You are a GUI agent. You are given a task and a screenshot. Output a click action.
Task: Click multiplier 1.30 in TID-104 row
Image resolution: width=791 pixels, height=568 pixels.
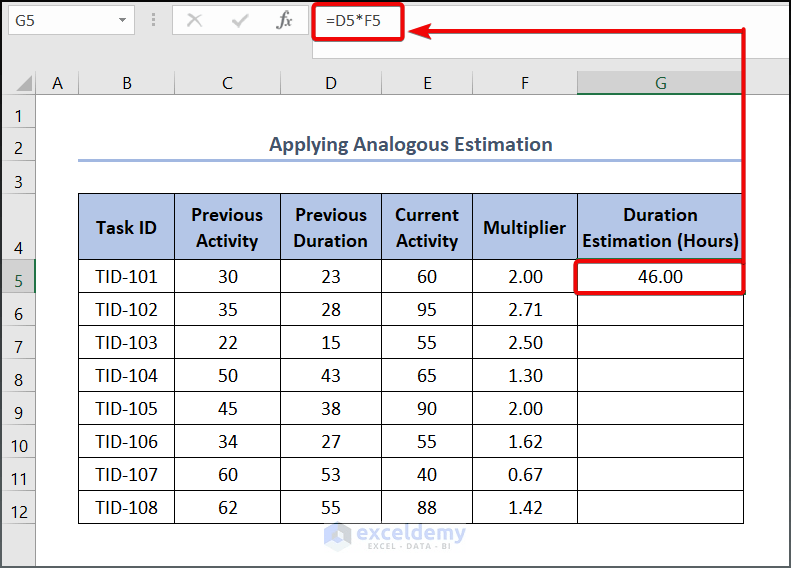(525, 375)
